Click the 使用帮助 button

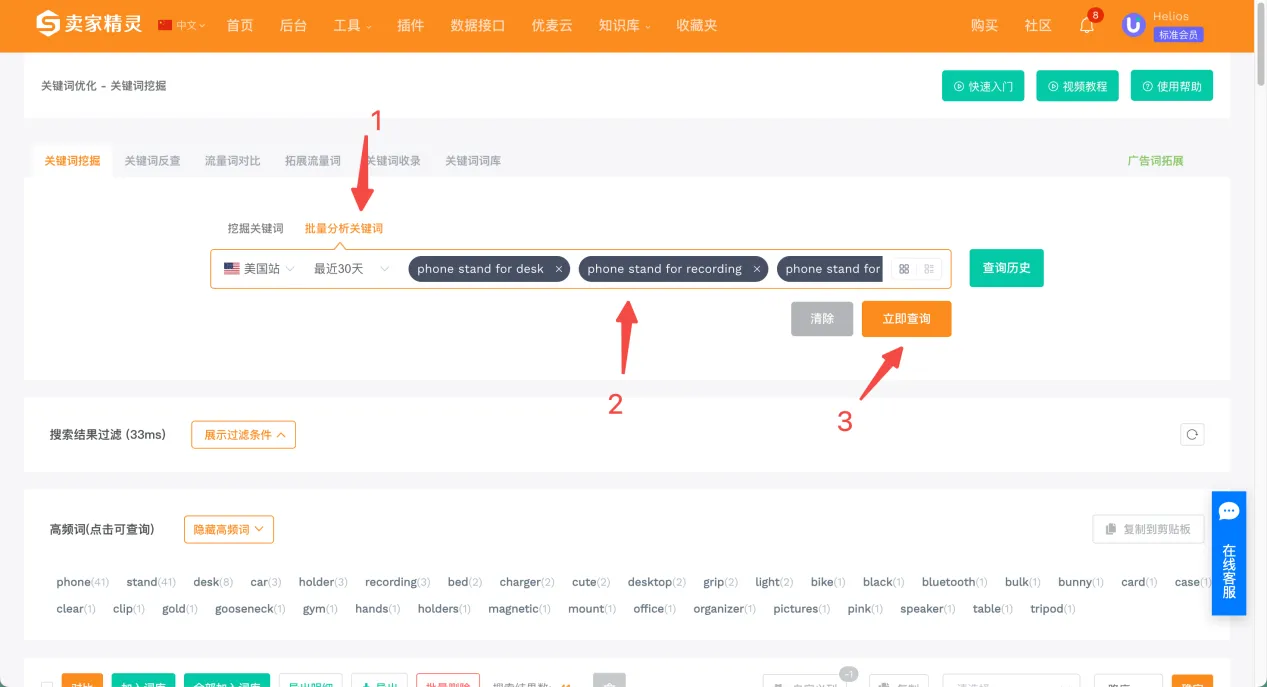pos(1172,86)
